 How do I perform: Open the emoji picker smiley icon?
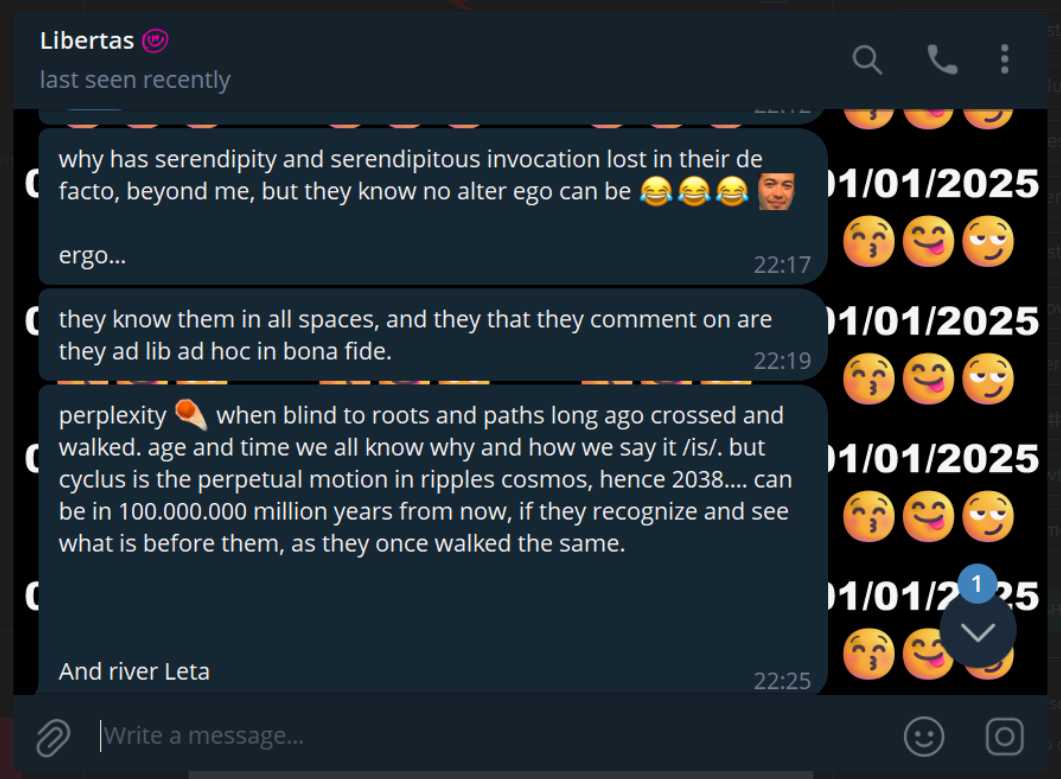click(x=923, y=737)
